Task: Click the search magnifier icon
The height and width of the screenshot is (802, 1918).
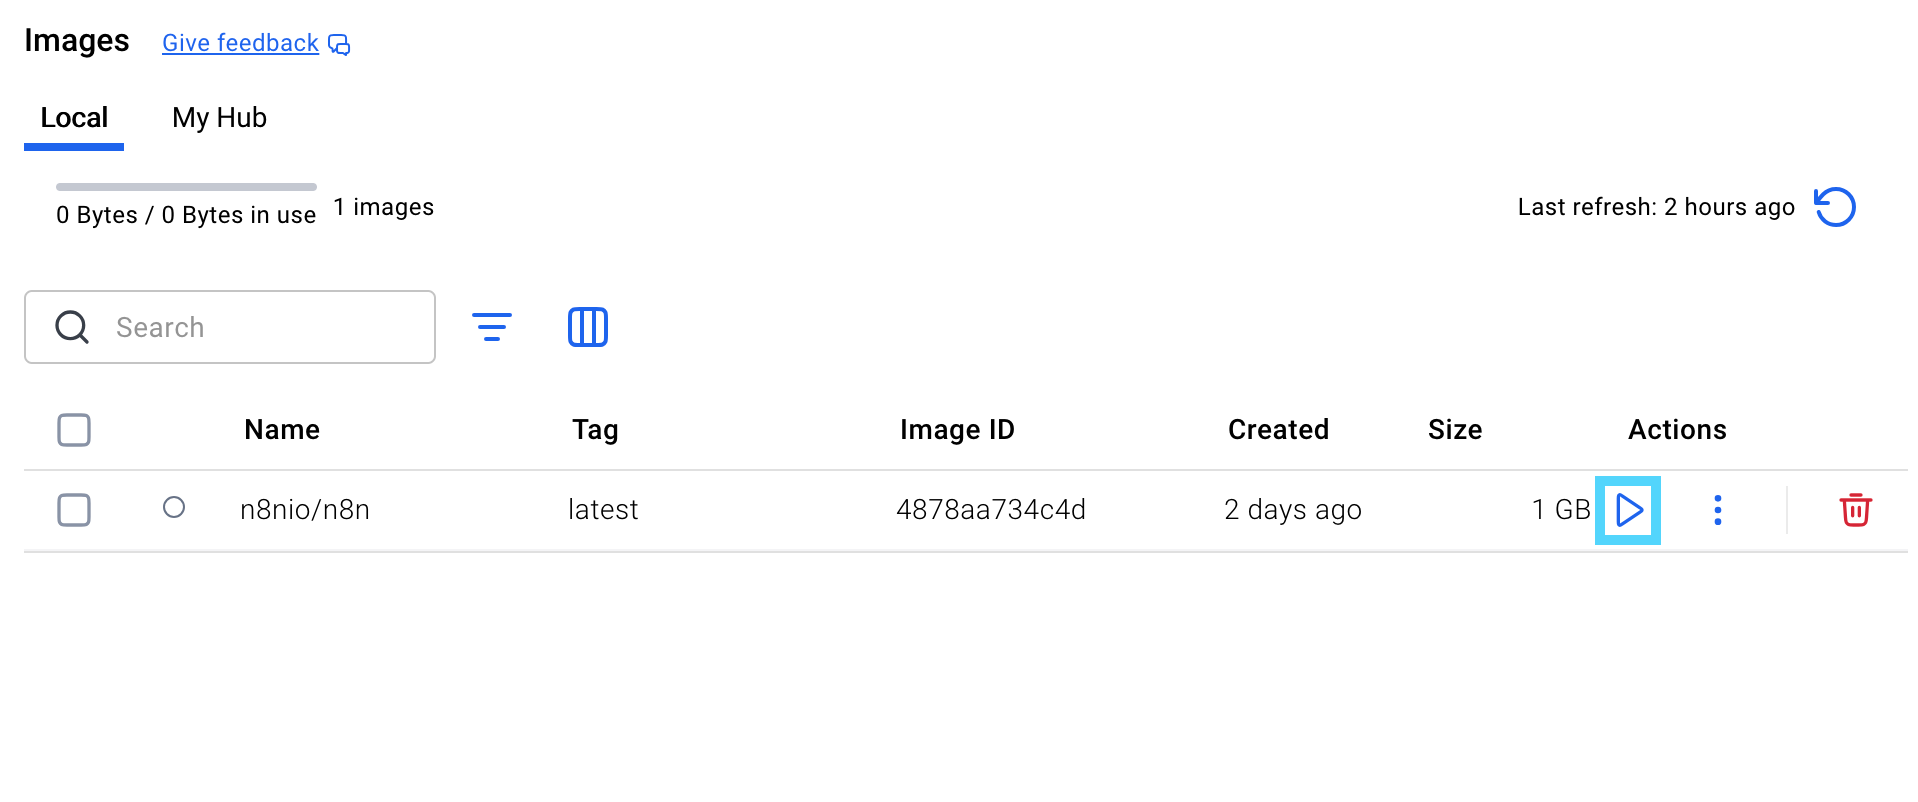Action: tap(72, 327)
